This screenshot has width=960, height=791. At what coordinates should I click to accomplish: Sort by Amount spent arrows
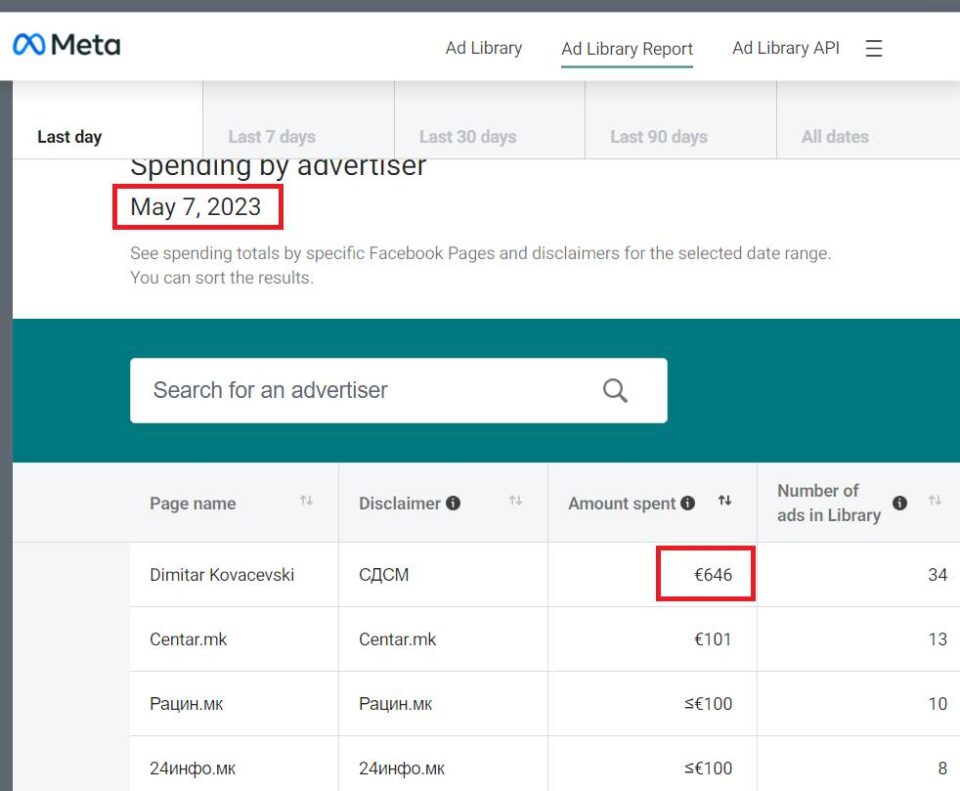click(x=724, y=501)
